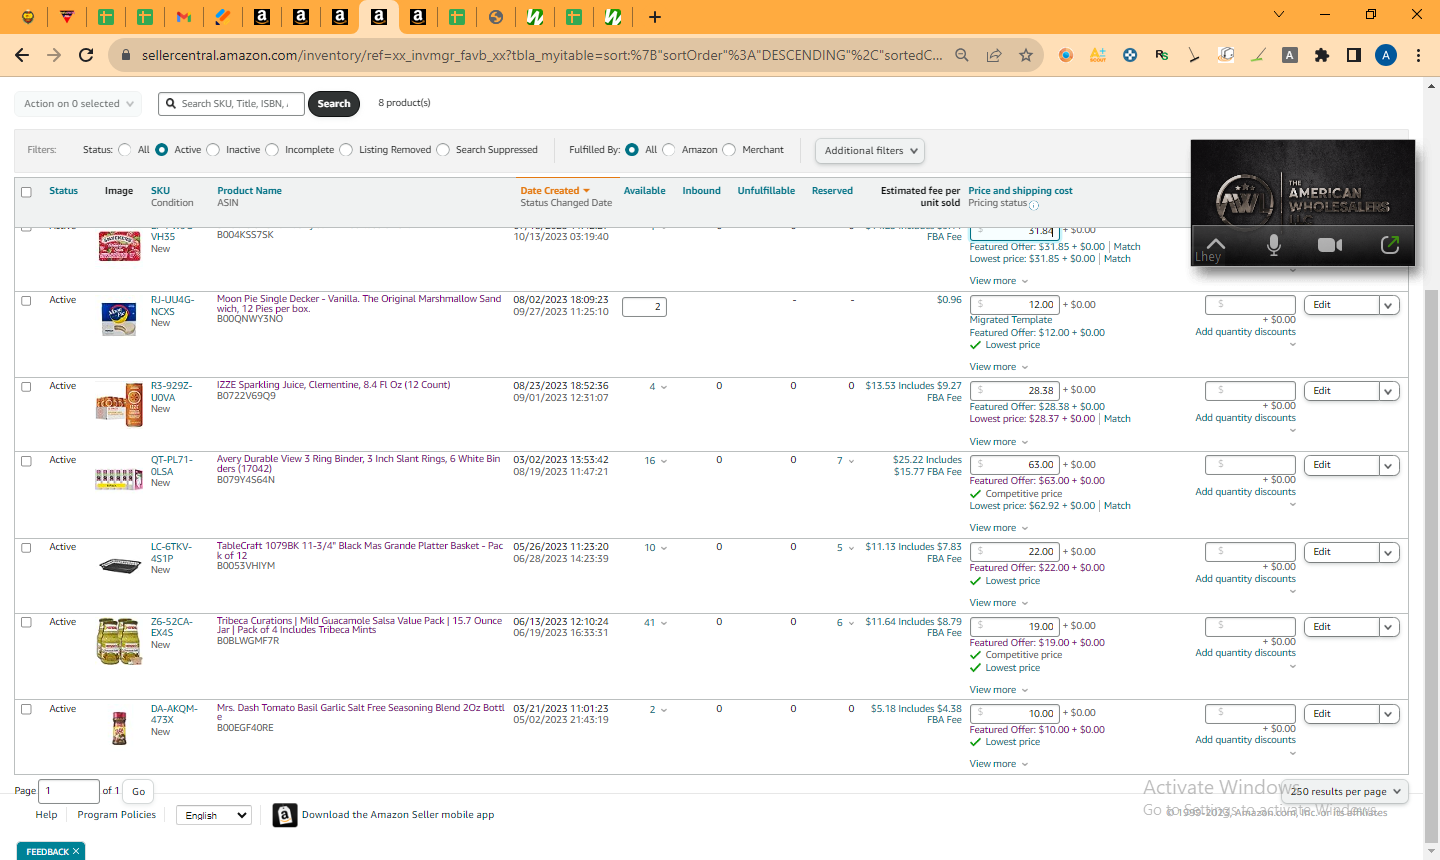Tick the select-all checkbox in table header
Viewport: 1440px width, 860px height.
(26, 192)
